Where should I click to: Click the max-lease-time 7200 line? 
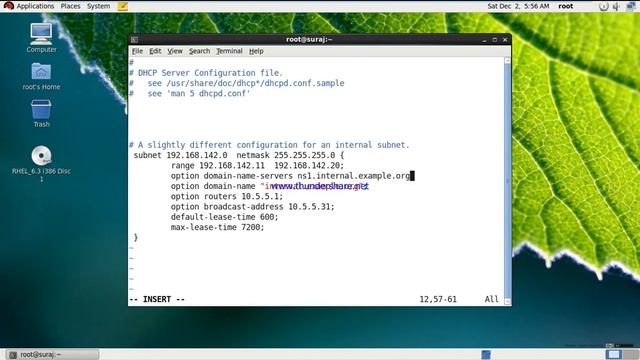217,227
